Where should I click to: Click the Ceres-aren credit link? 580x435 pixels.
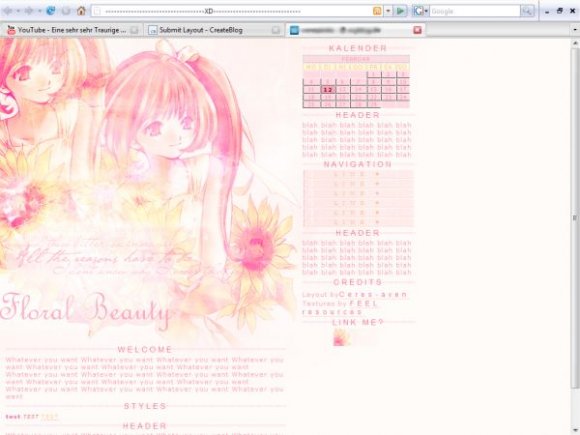pyautogui.click(x=373, y=295)
